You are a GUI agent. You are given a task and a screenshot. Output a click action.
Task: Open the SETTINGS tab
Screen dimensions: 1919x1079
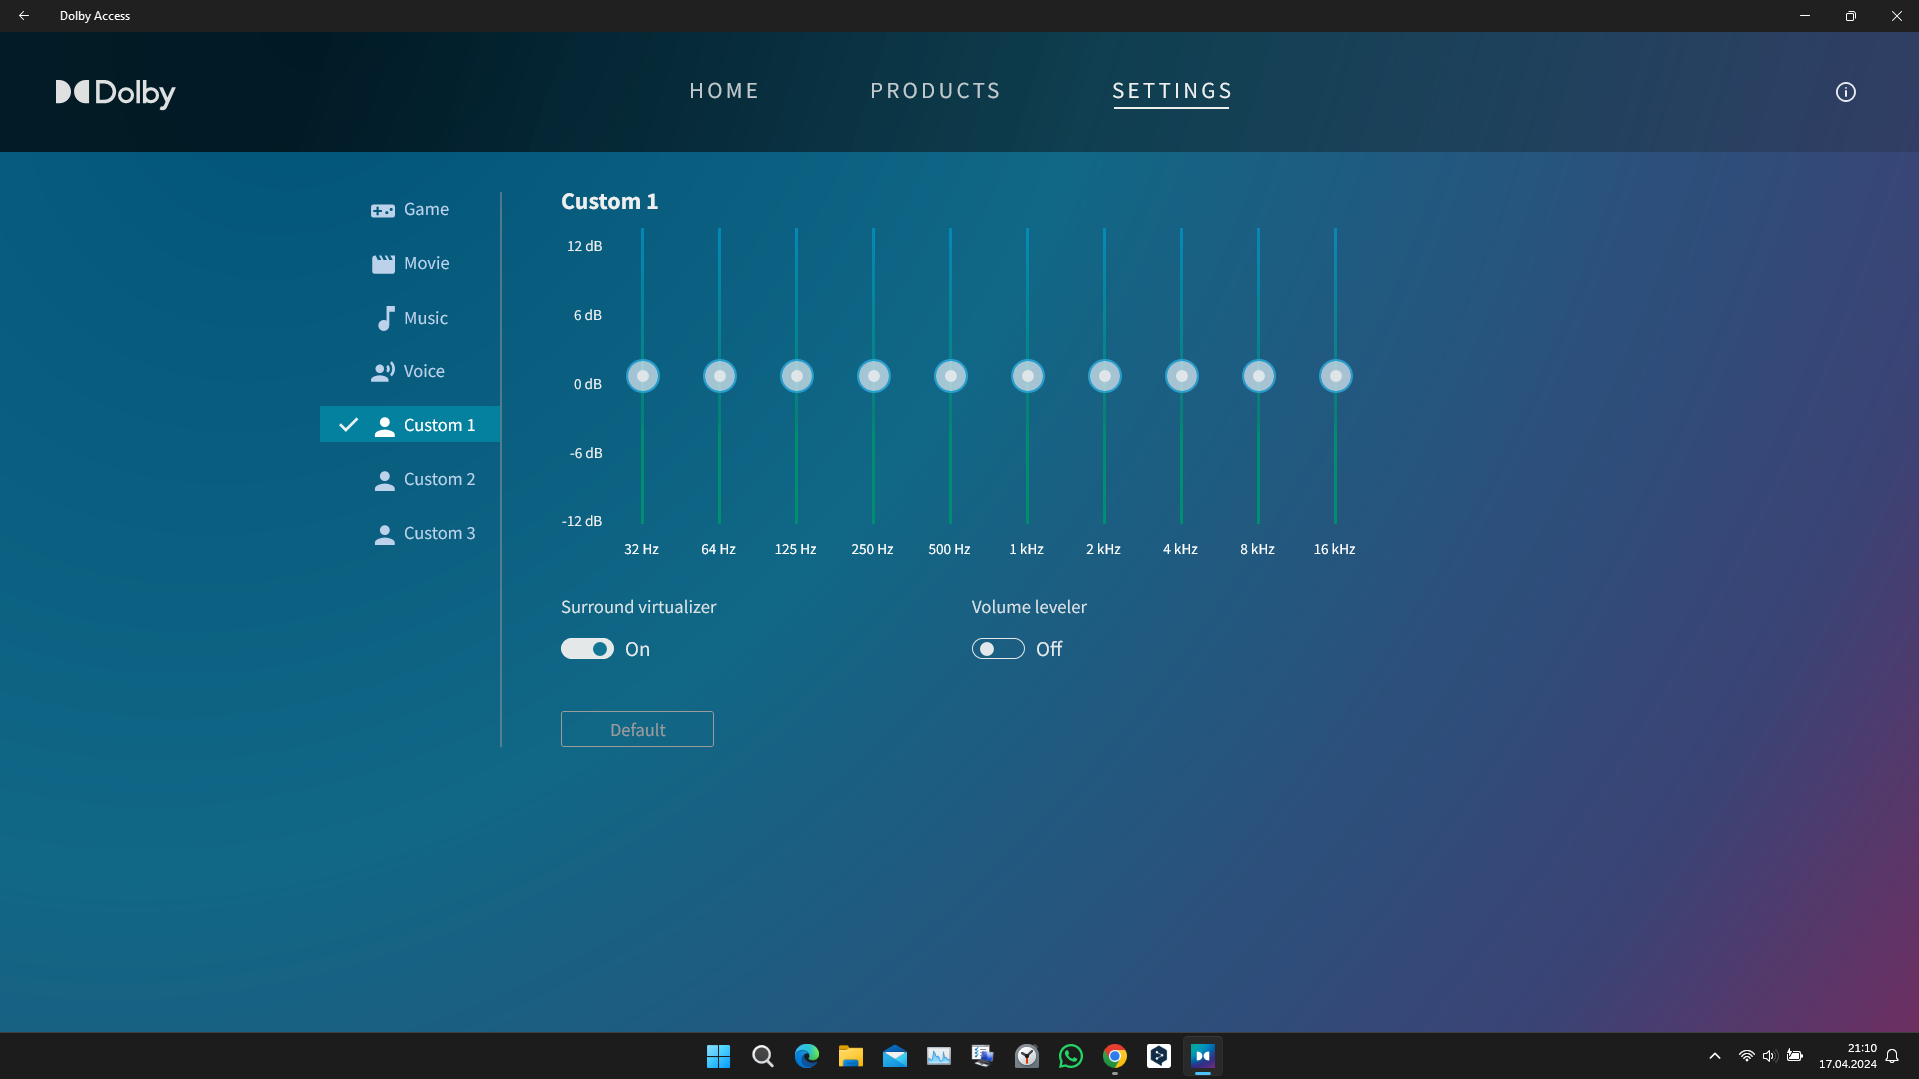[1172, 91]
